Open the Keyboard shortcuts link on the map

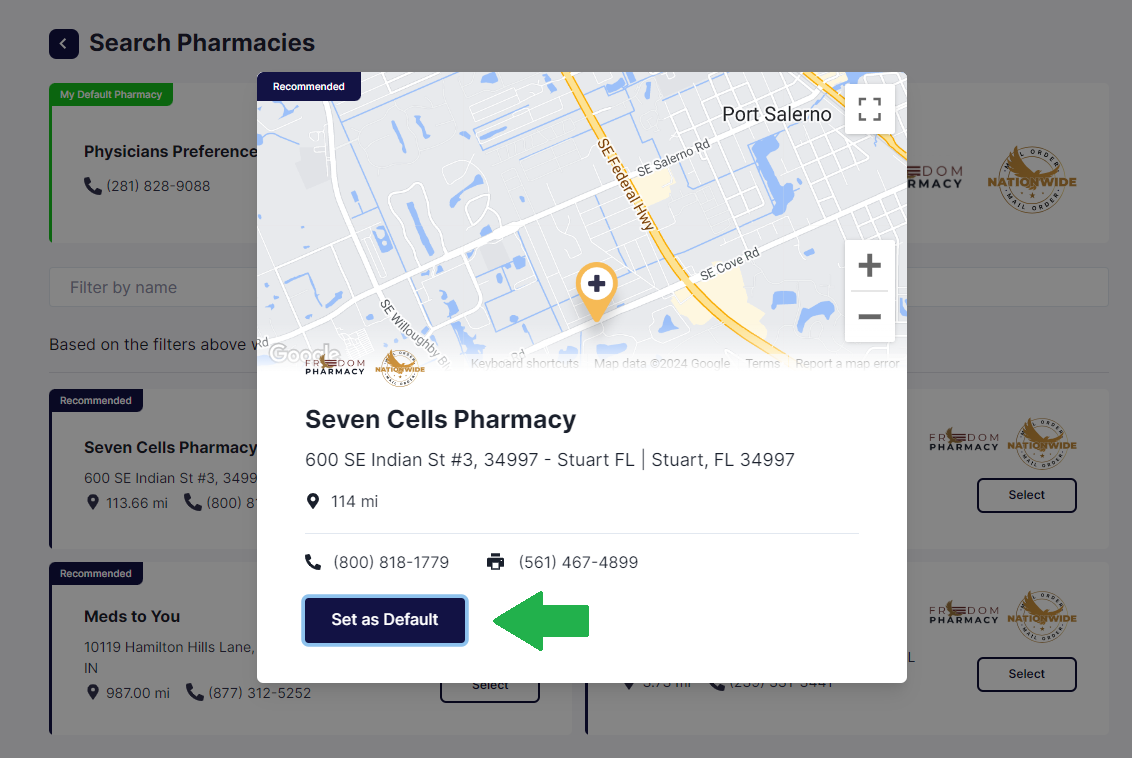[524, 363]
